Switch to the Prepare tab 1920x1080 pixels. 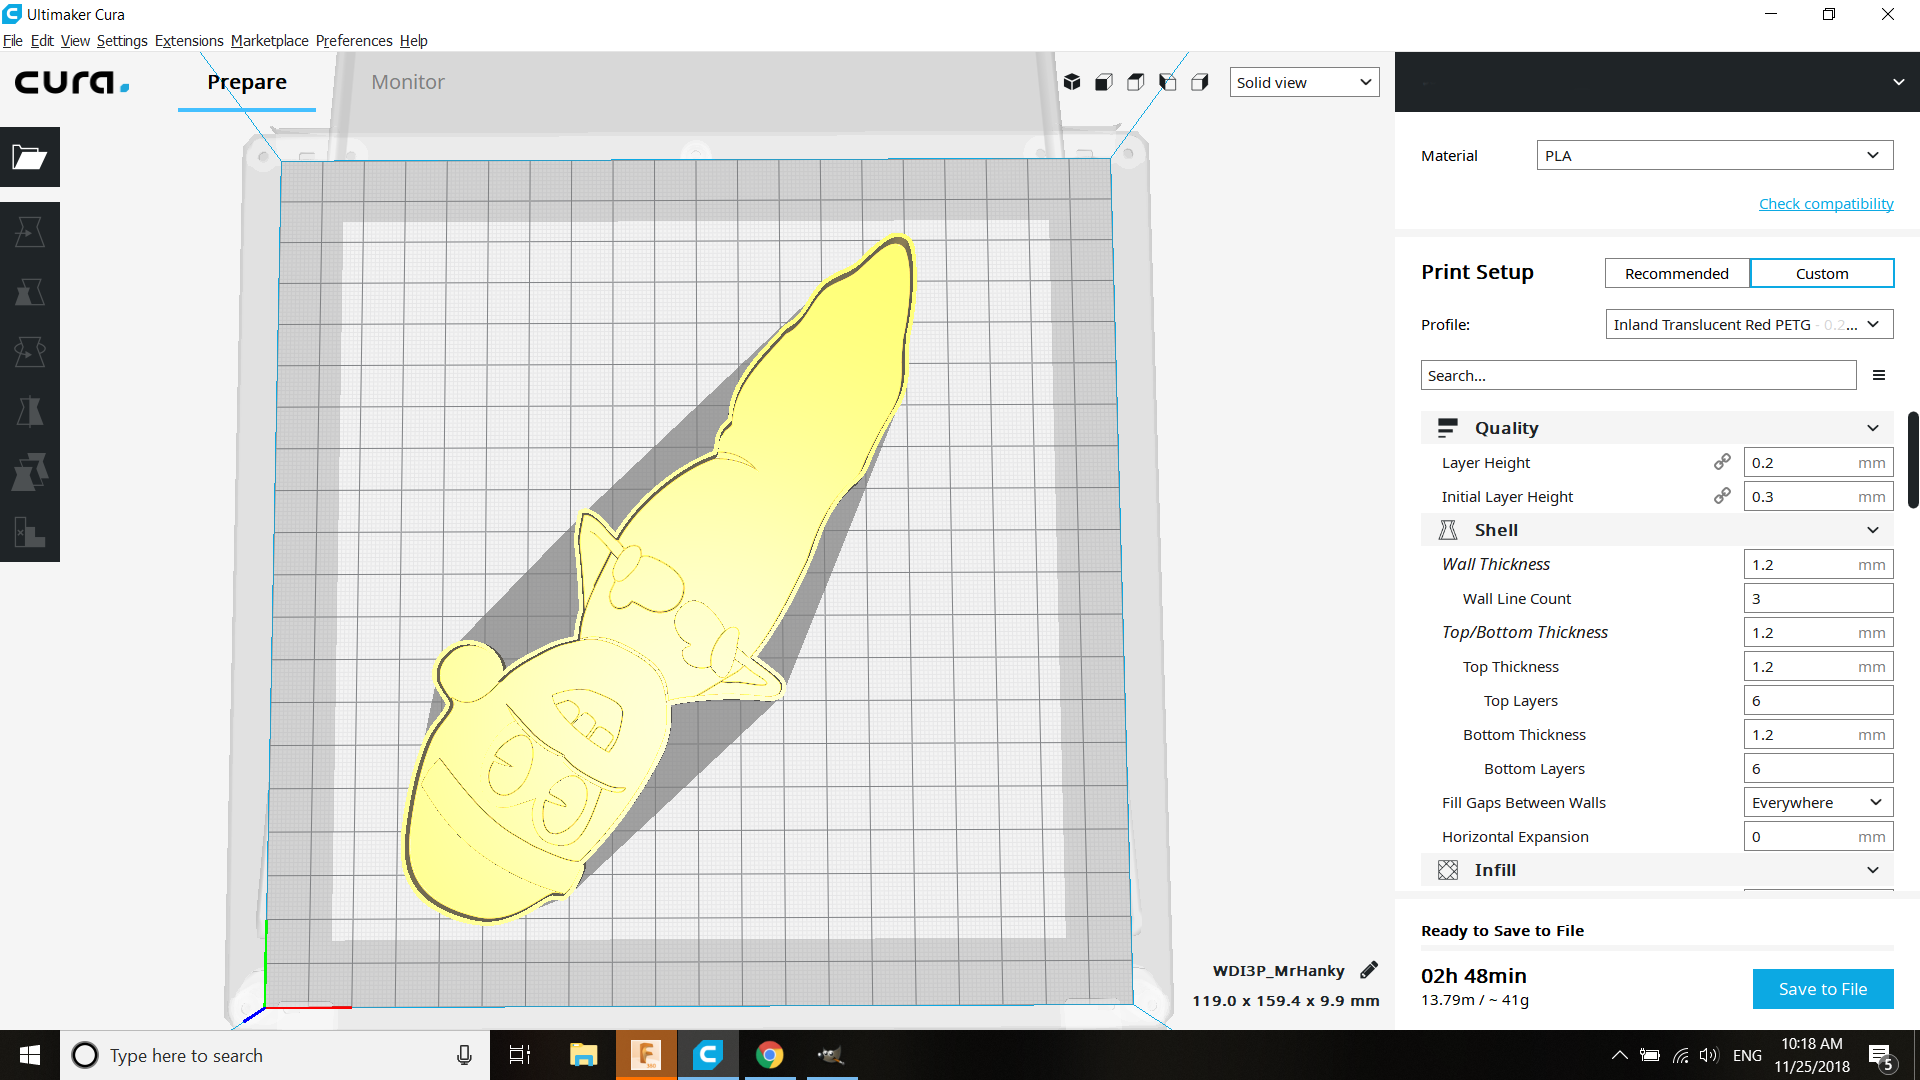(x=247, y=82)
